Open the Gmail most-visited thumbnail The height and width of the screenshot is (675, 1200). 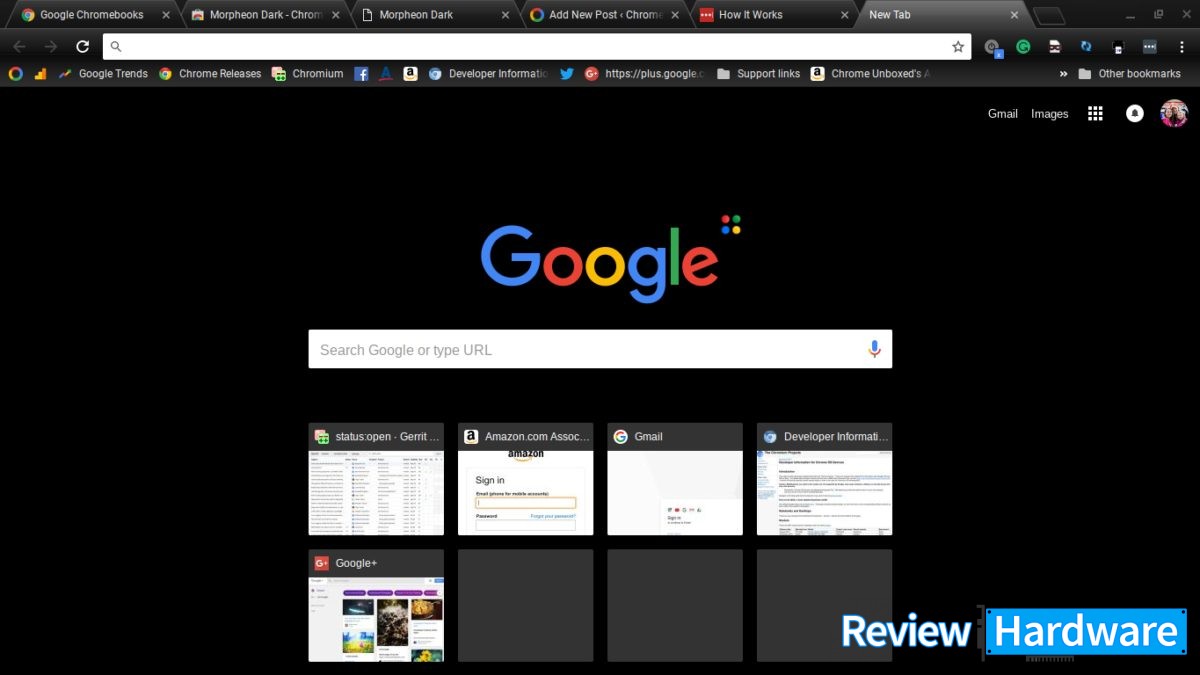click(675, 479)
